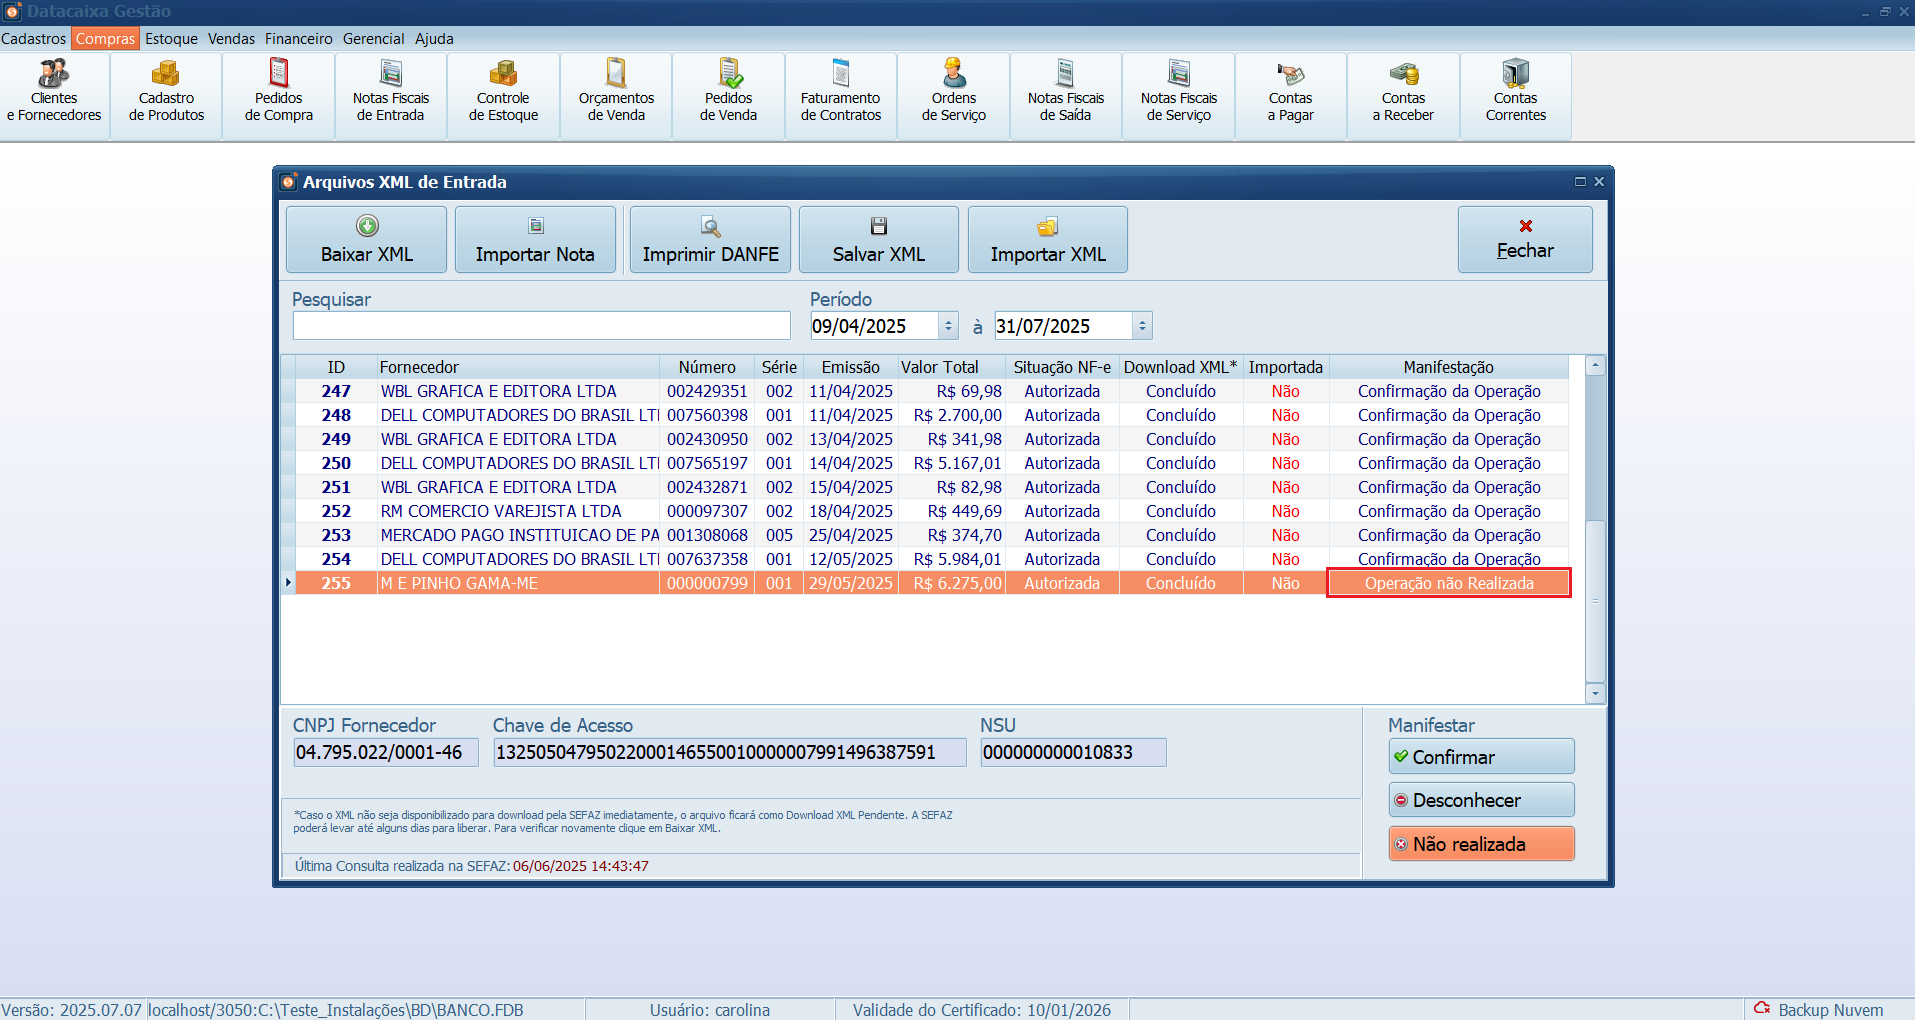Click Confirmar manifestation button
This screenshot has width=1915, height=1020.
pos(1481,757)
